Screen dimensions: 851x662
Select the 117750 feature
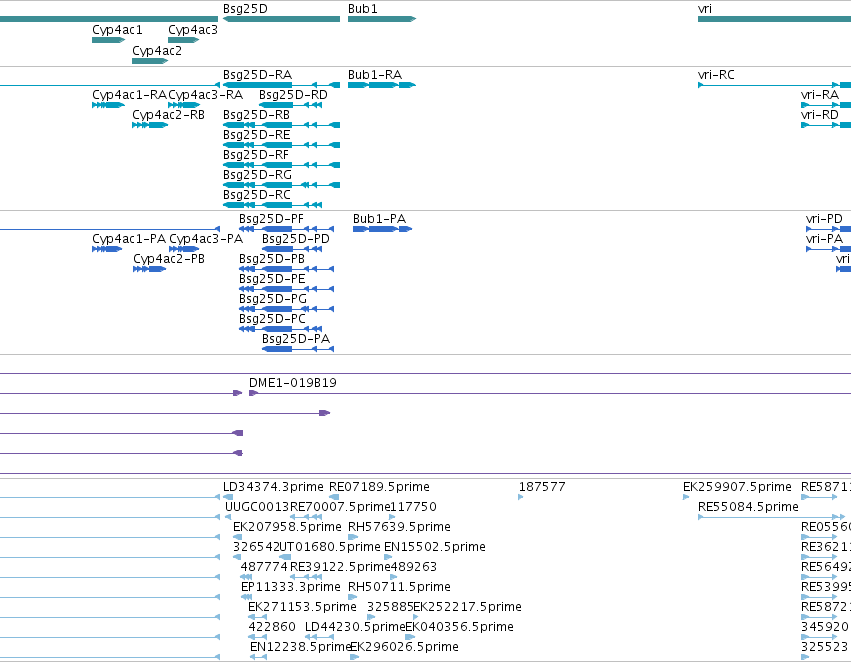392,517
